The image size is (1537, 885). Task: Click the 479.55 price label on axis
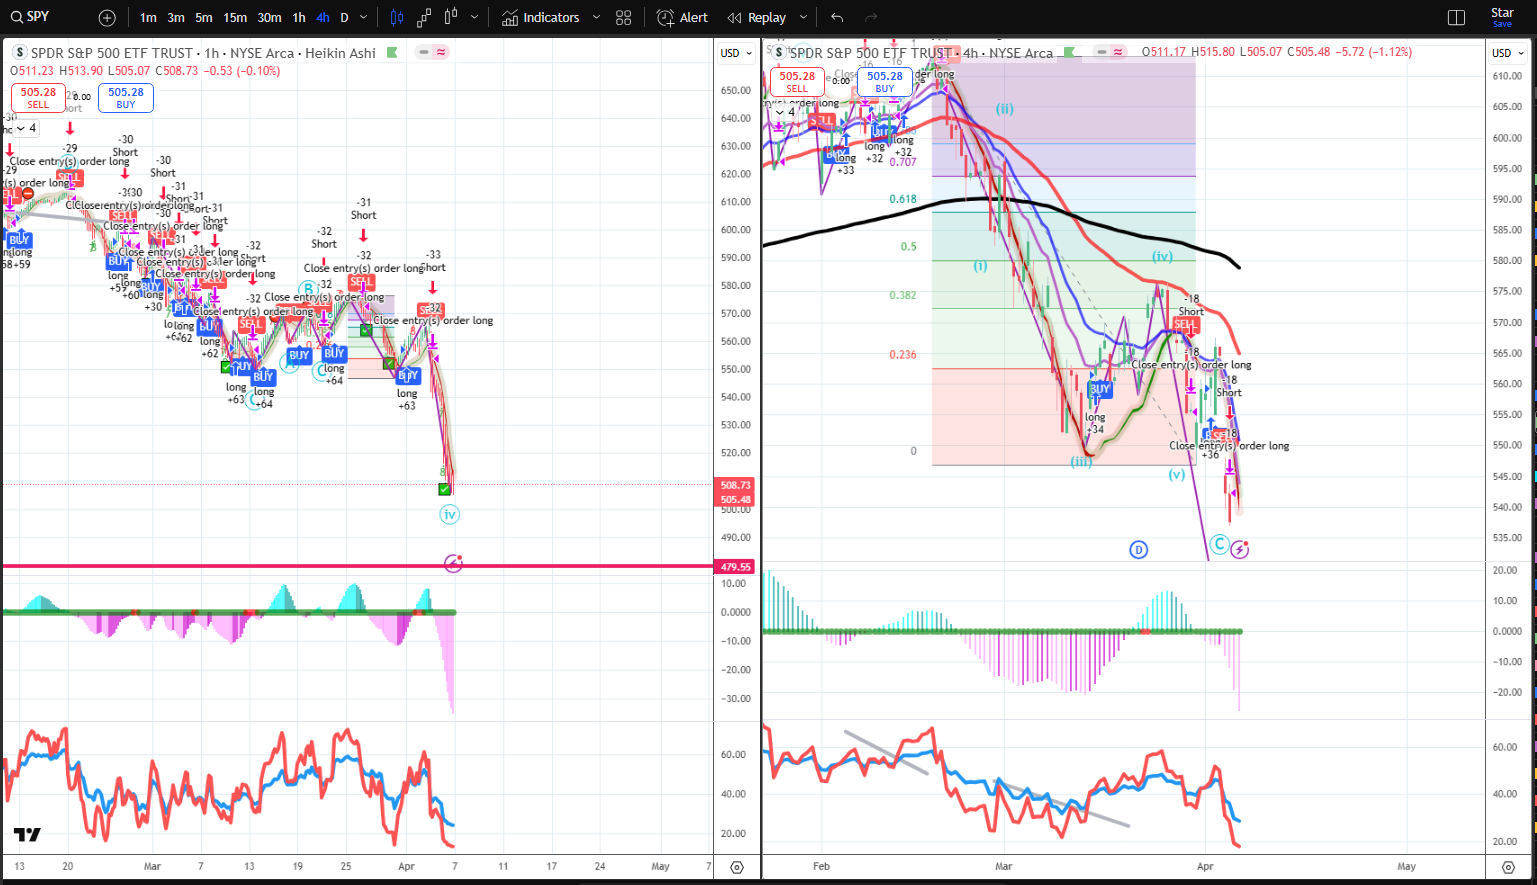click(735, 567)
